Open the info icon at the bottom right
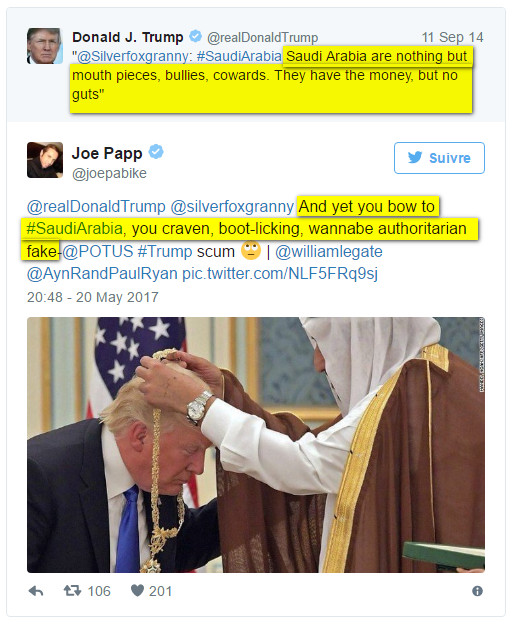This screenshot has width=512, height=625. (x=477, y=591)
